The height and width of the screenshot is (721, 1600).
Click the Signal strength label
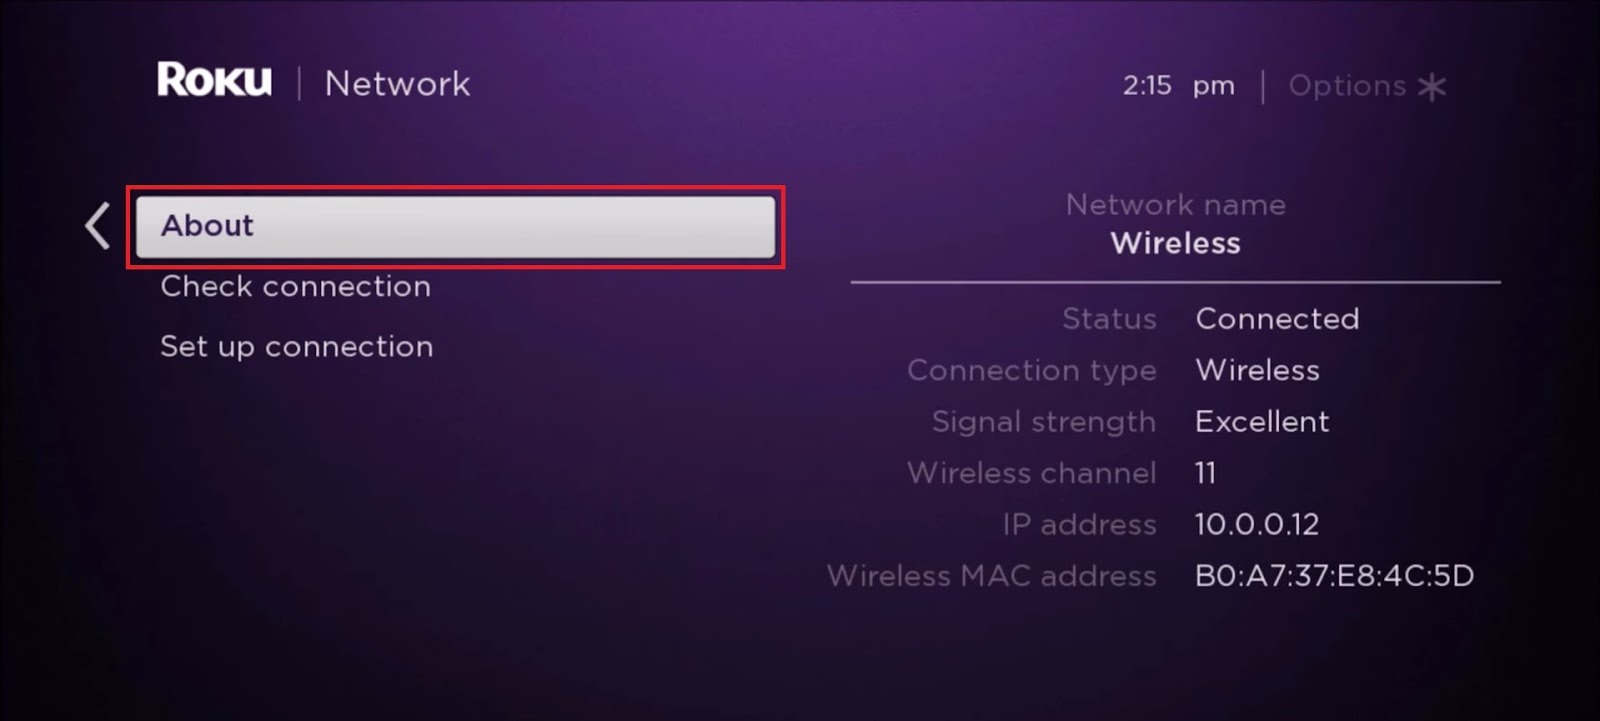click(x=1043, y=422)
